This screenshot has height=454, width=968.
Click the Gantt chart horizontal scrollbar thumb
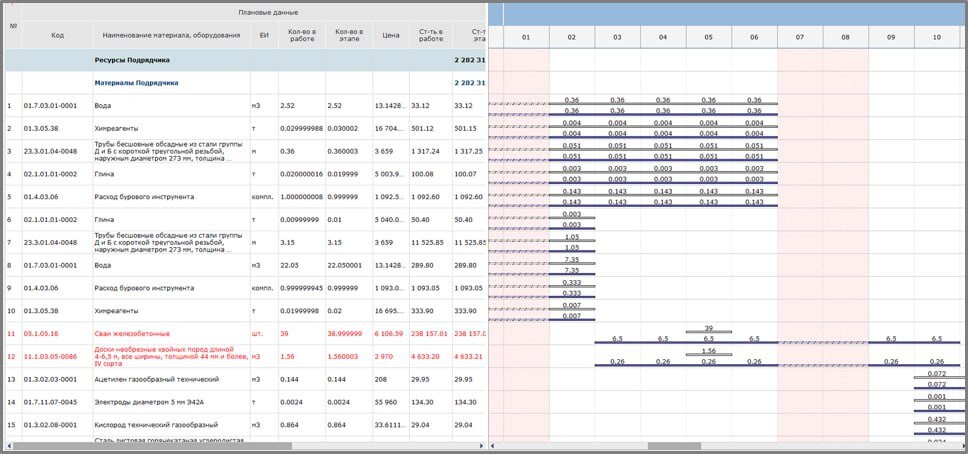click(x=673, y=446)
